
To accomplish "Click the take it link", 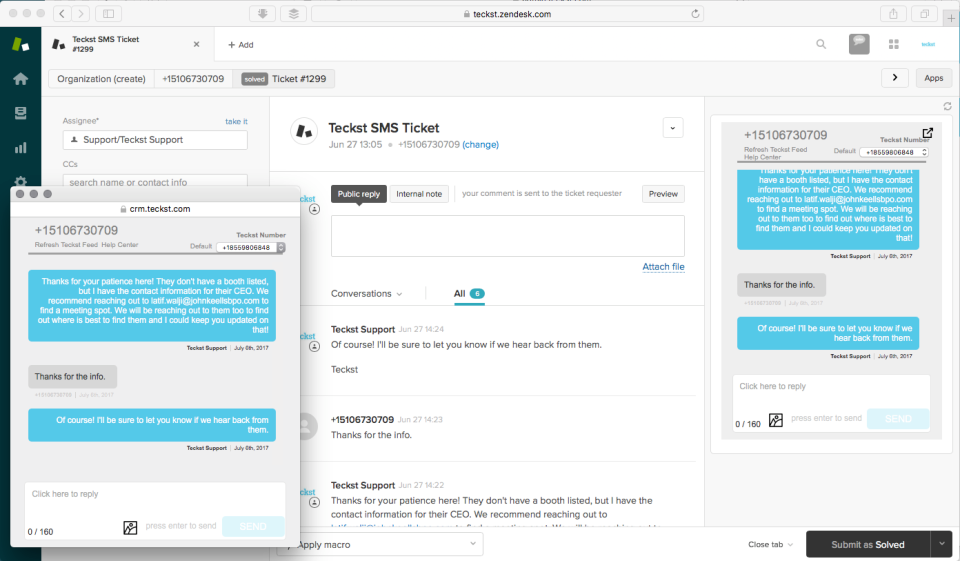I will 236,121.
